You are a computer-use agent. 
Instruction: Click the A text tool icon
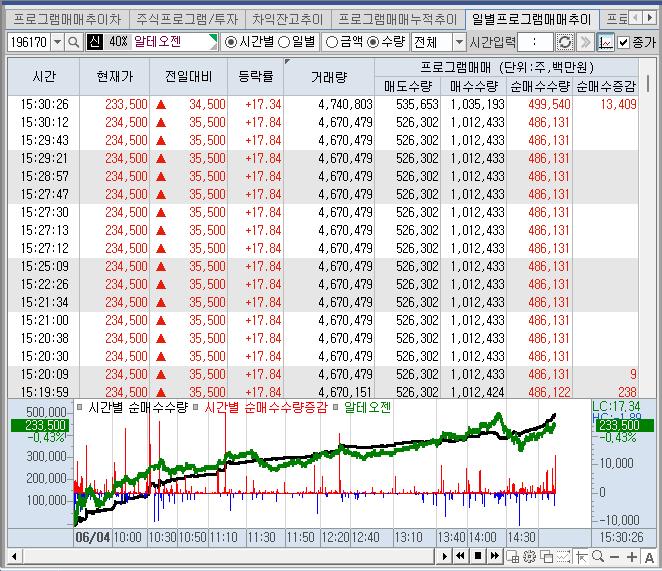[649, 557]
